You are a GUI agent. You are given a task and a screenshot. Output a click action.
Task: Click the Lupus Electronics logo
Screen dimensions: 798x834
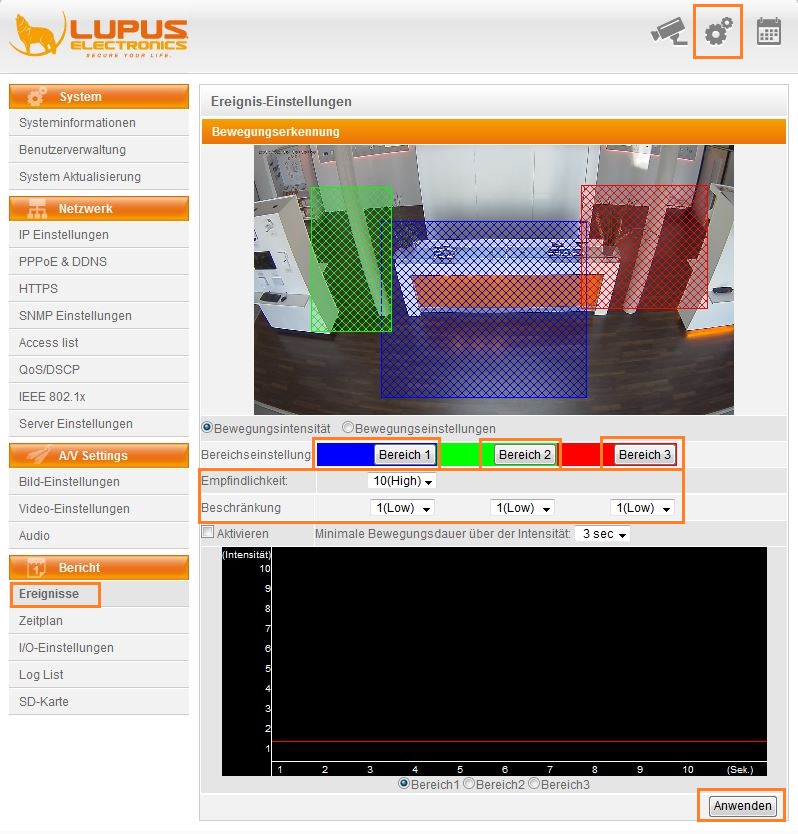tap(98, 35)
